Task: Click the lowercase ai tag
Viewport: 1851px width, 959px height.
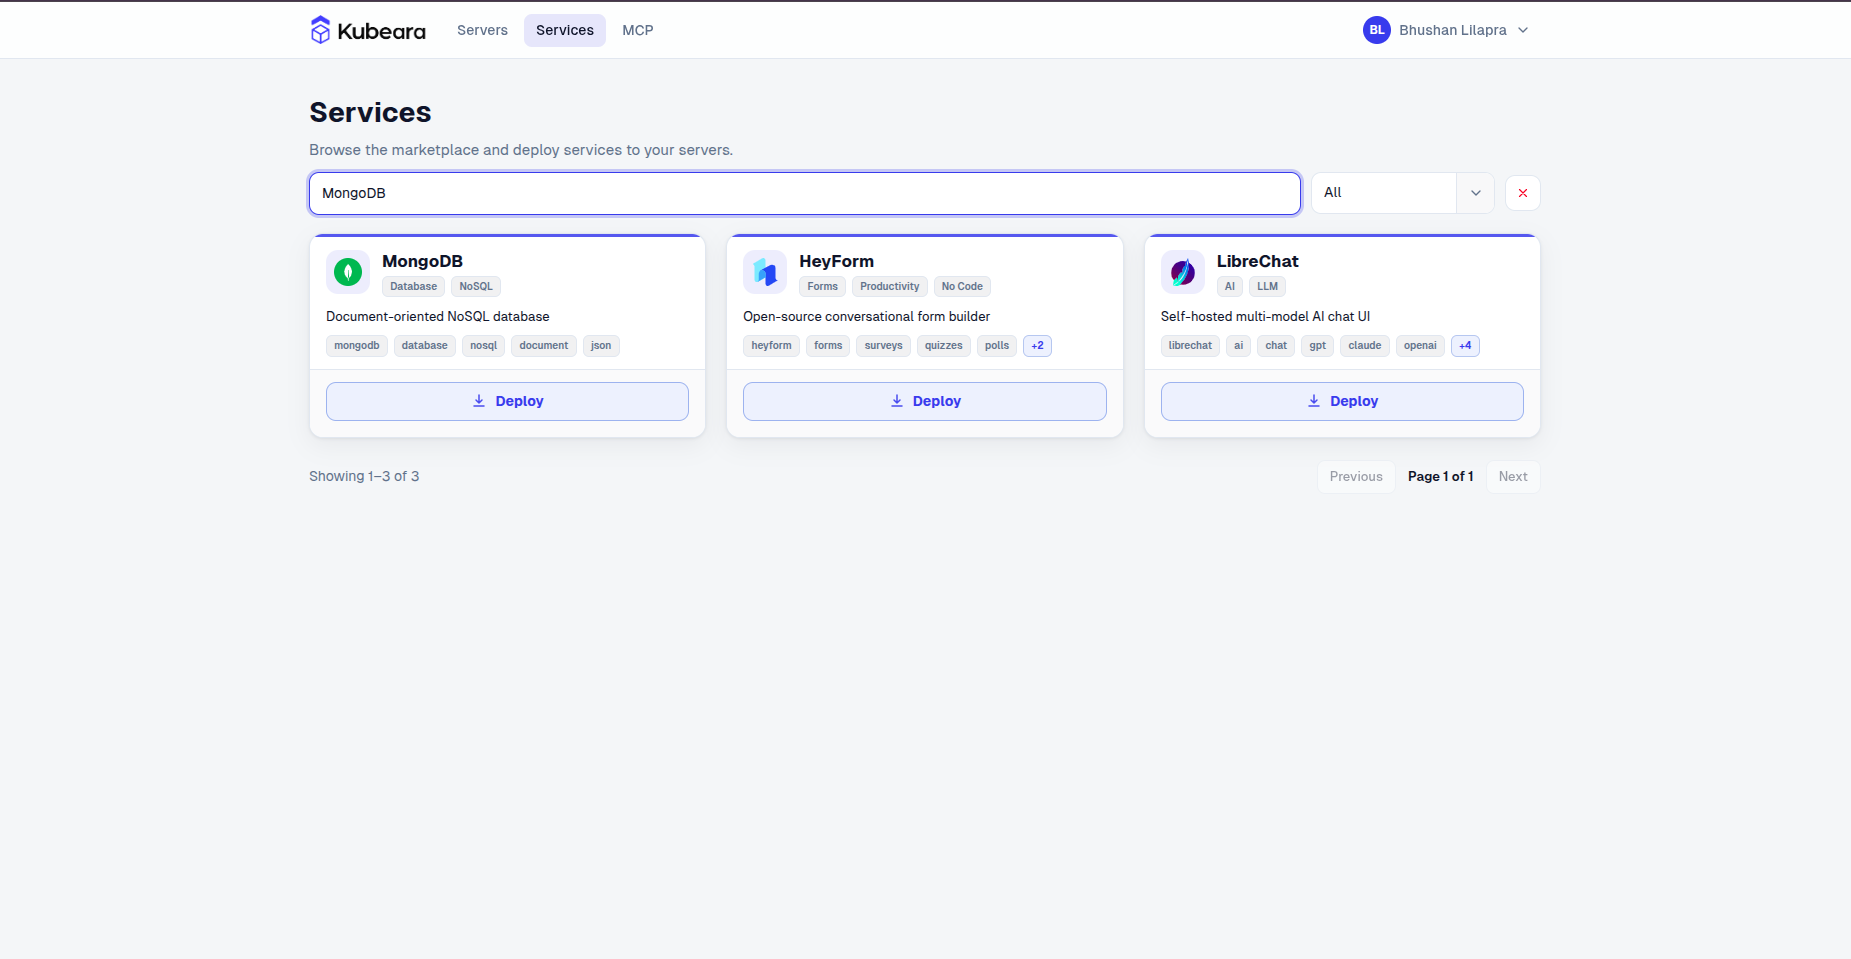Action: [x=1239, y=346]
